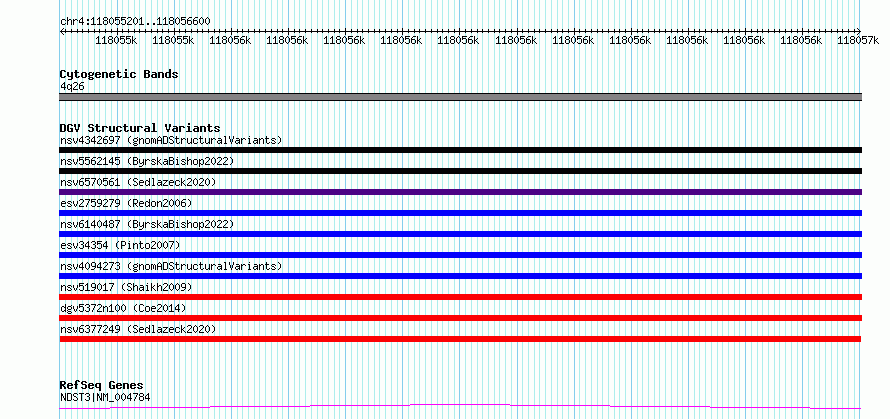Open the NDST3|NM_004784 gene label

[105, 397]
